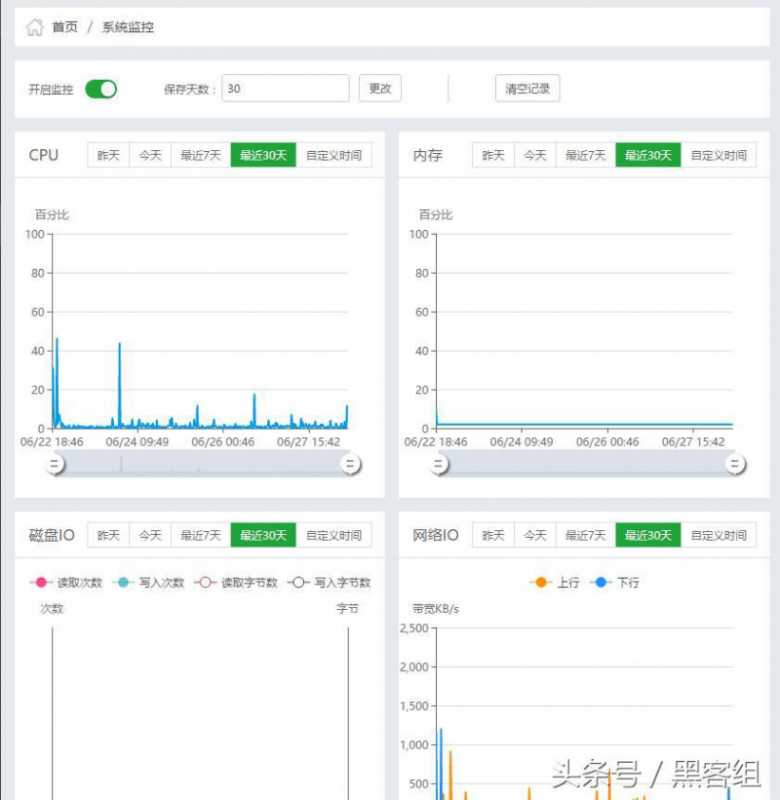Open 自定义时间 in 内存 panel
The width and height of the screenshot is (780, 800).
719,155
